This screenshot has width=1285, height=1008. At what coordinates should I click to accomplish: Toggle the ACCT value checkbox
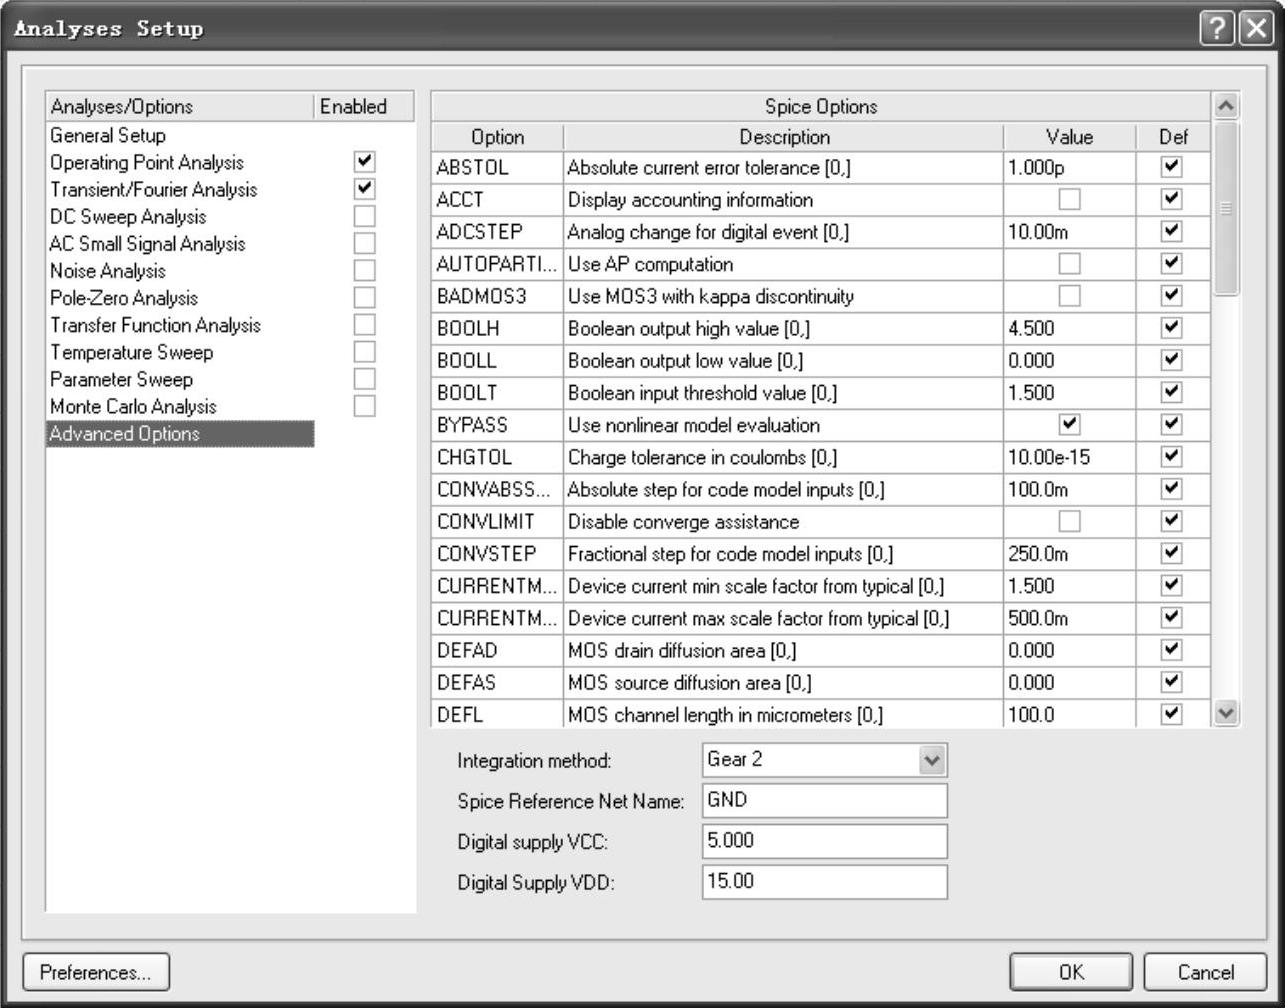click(1069, 200)
